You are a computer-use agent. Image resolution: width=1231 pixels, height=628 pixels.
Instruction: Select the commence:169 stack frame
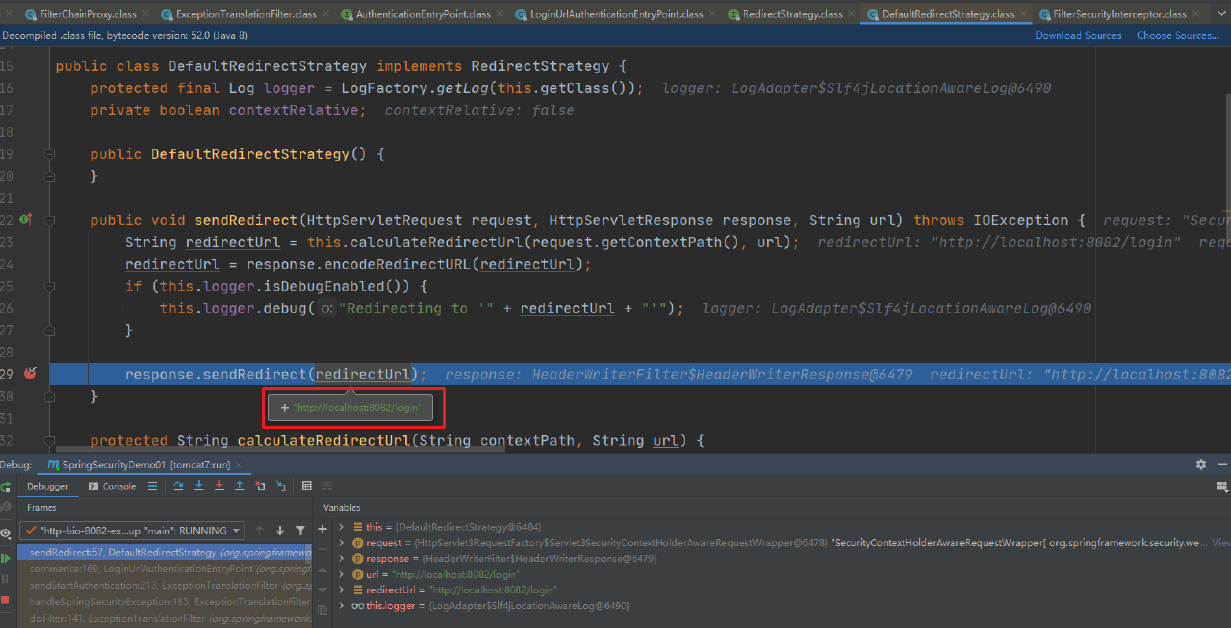165,568
